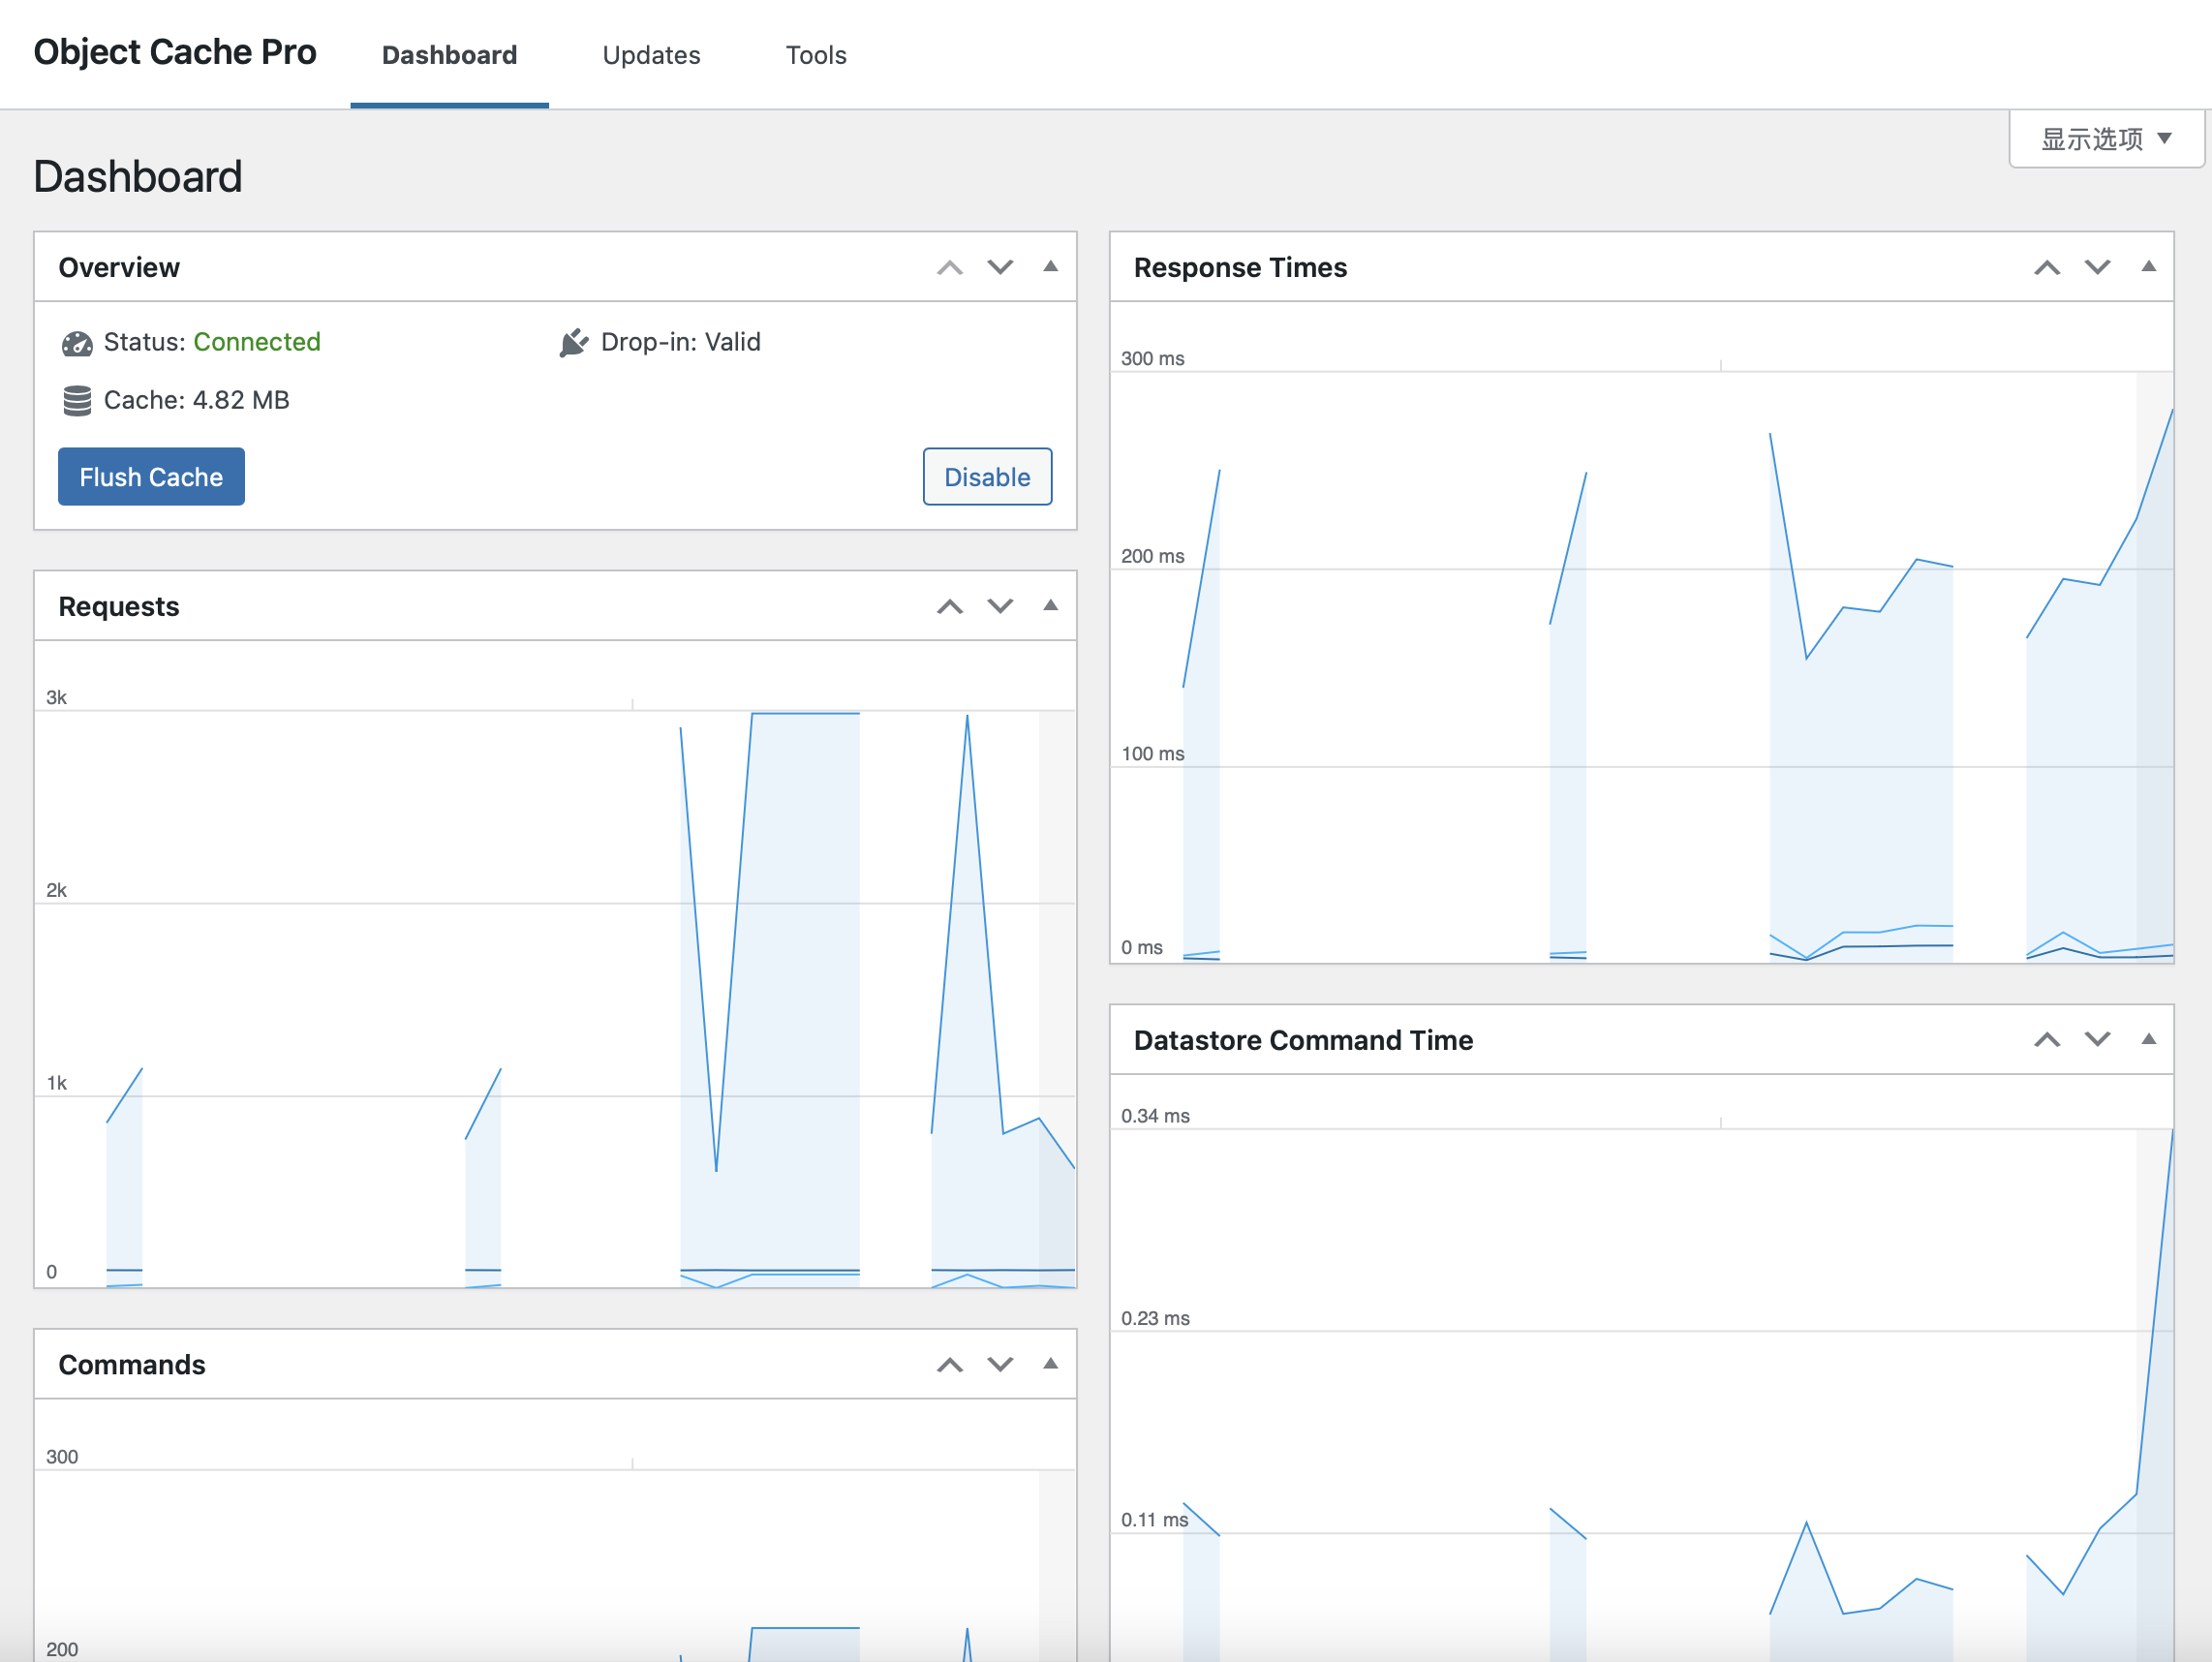Select the Dashboard tab

449,55
